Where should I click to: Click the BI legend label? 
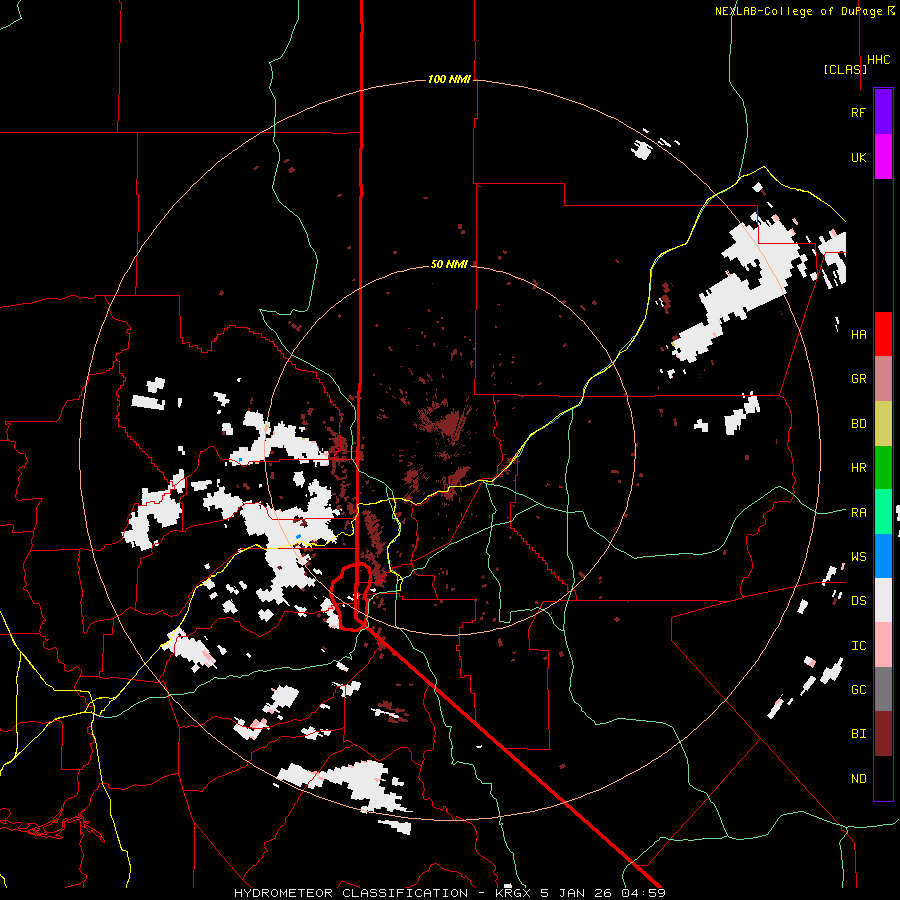(858, 734)
